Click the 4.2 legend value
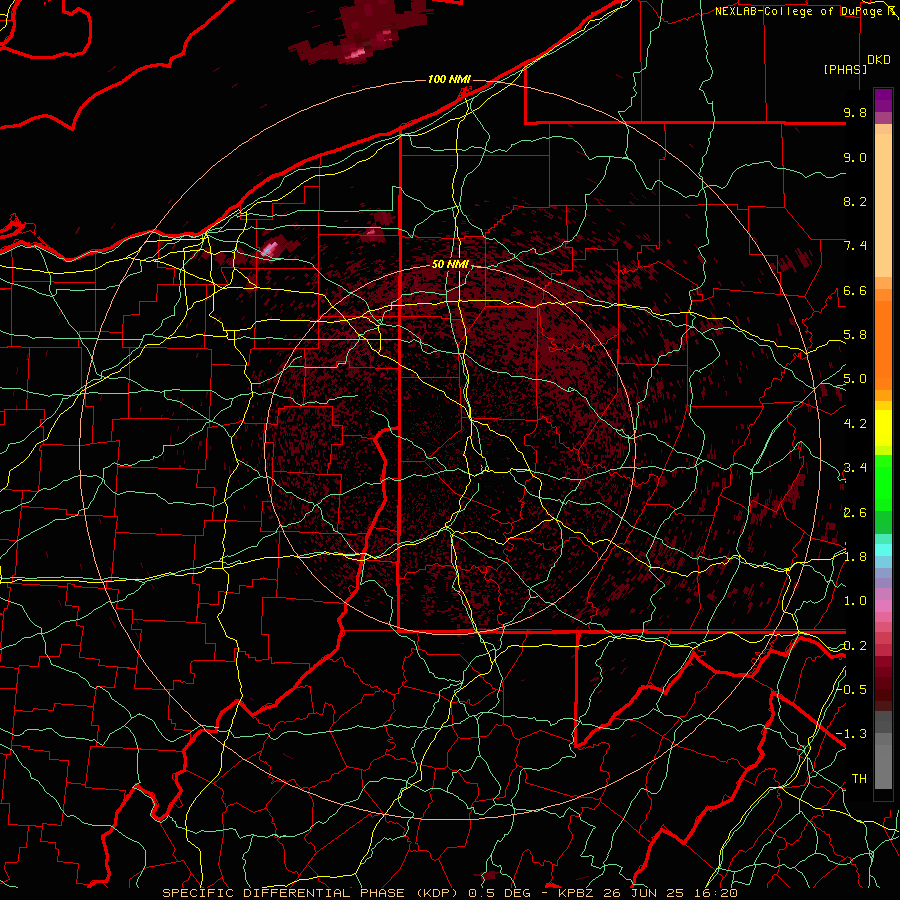The height and width of the screenshot is (900, 900). [855, 424]
